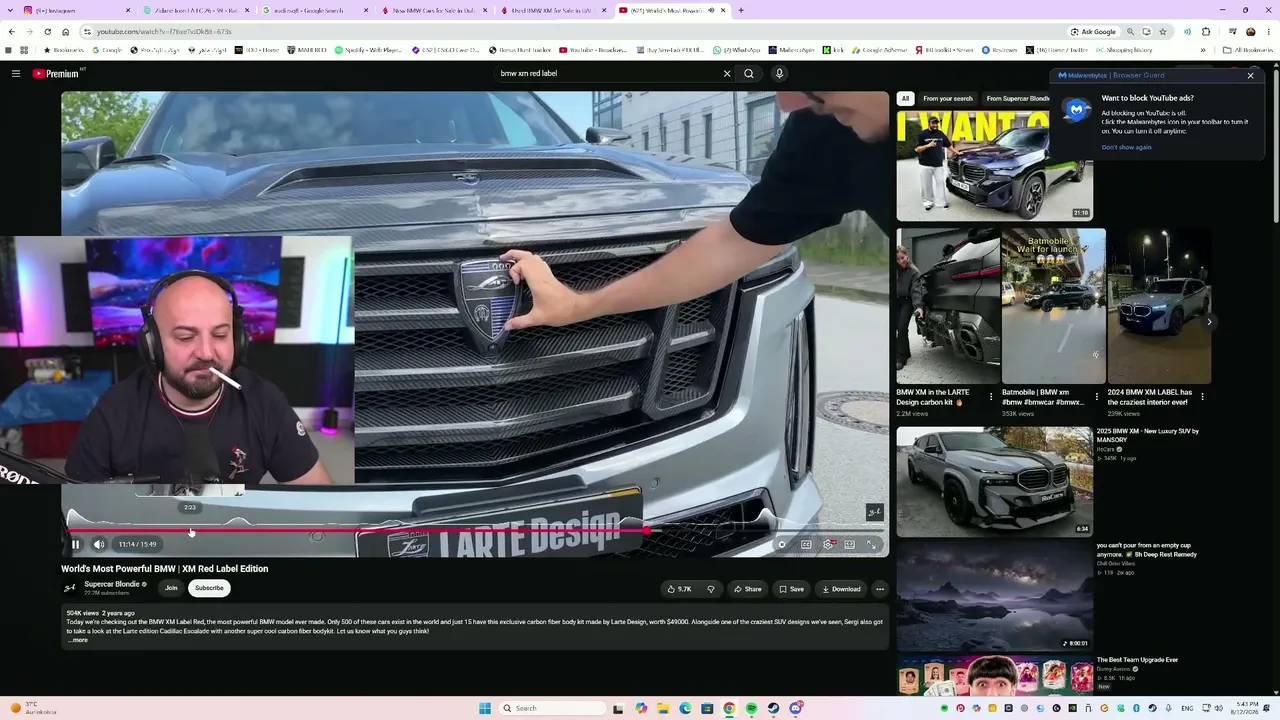Screen dimensions: 1280x720
Task: Open the I WANT video thumbnail
Action: pos(994,165)
